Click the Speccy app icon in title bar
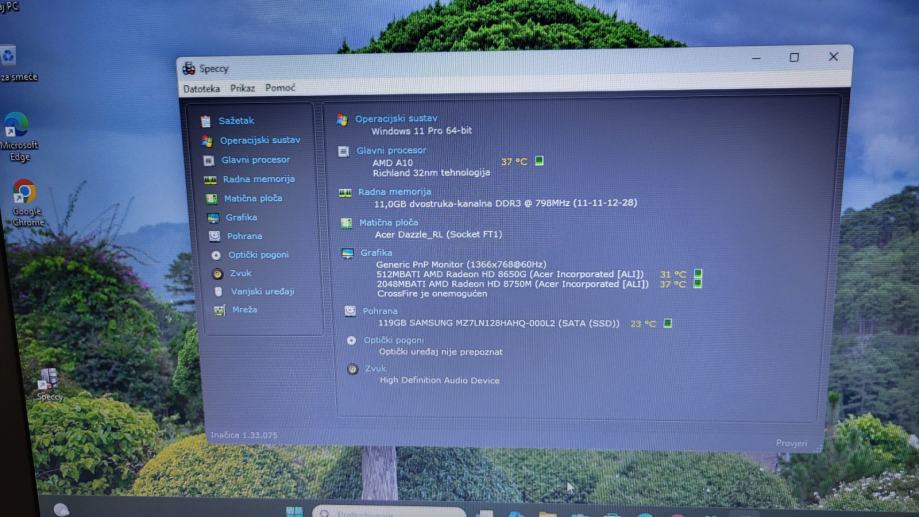The width and height of the screenshot is (919, 517). (189, 68)
